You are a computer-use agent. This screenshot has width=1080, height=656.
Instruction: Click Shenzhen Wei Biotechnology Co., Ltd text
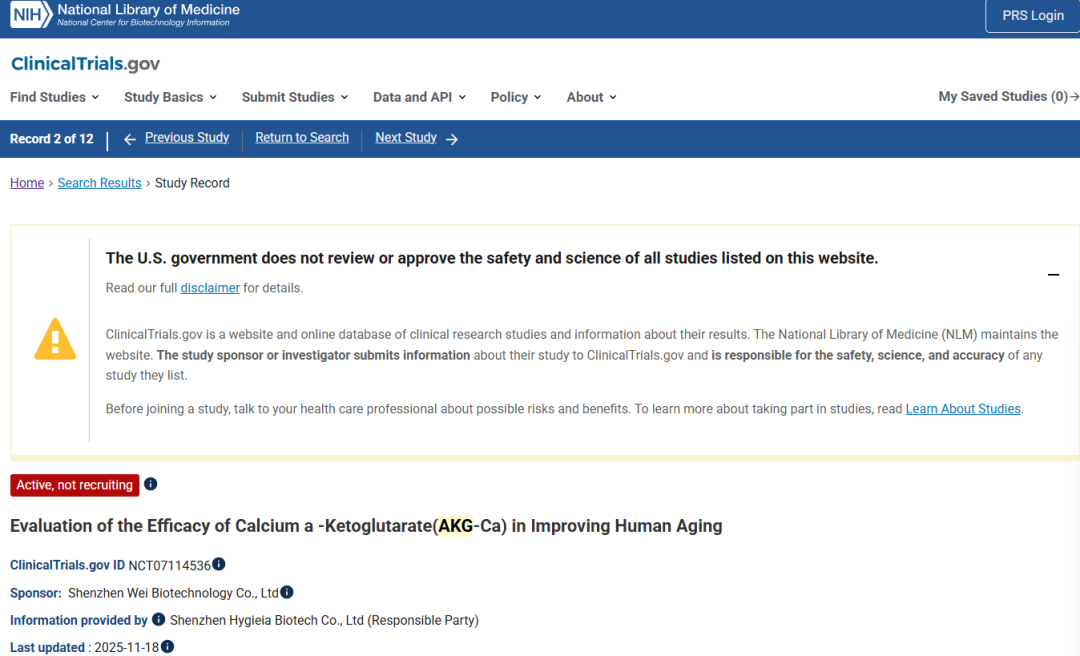173,593
